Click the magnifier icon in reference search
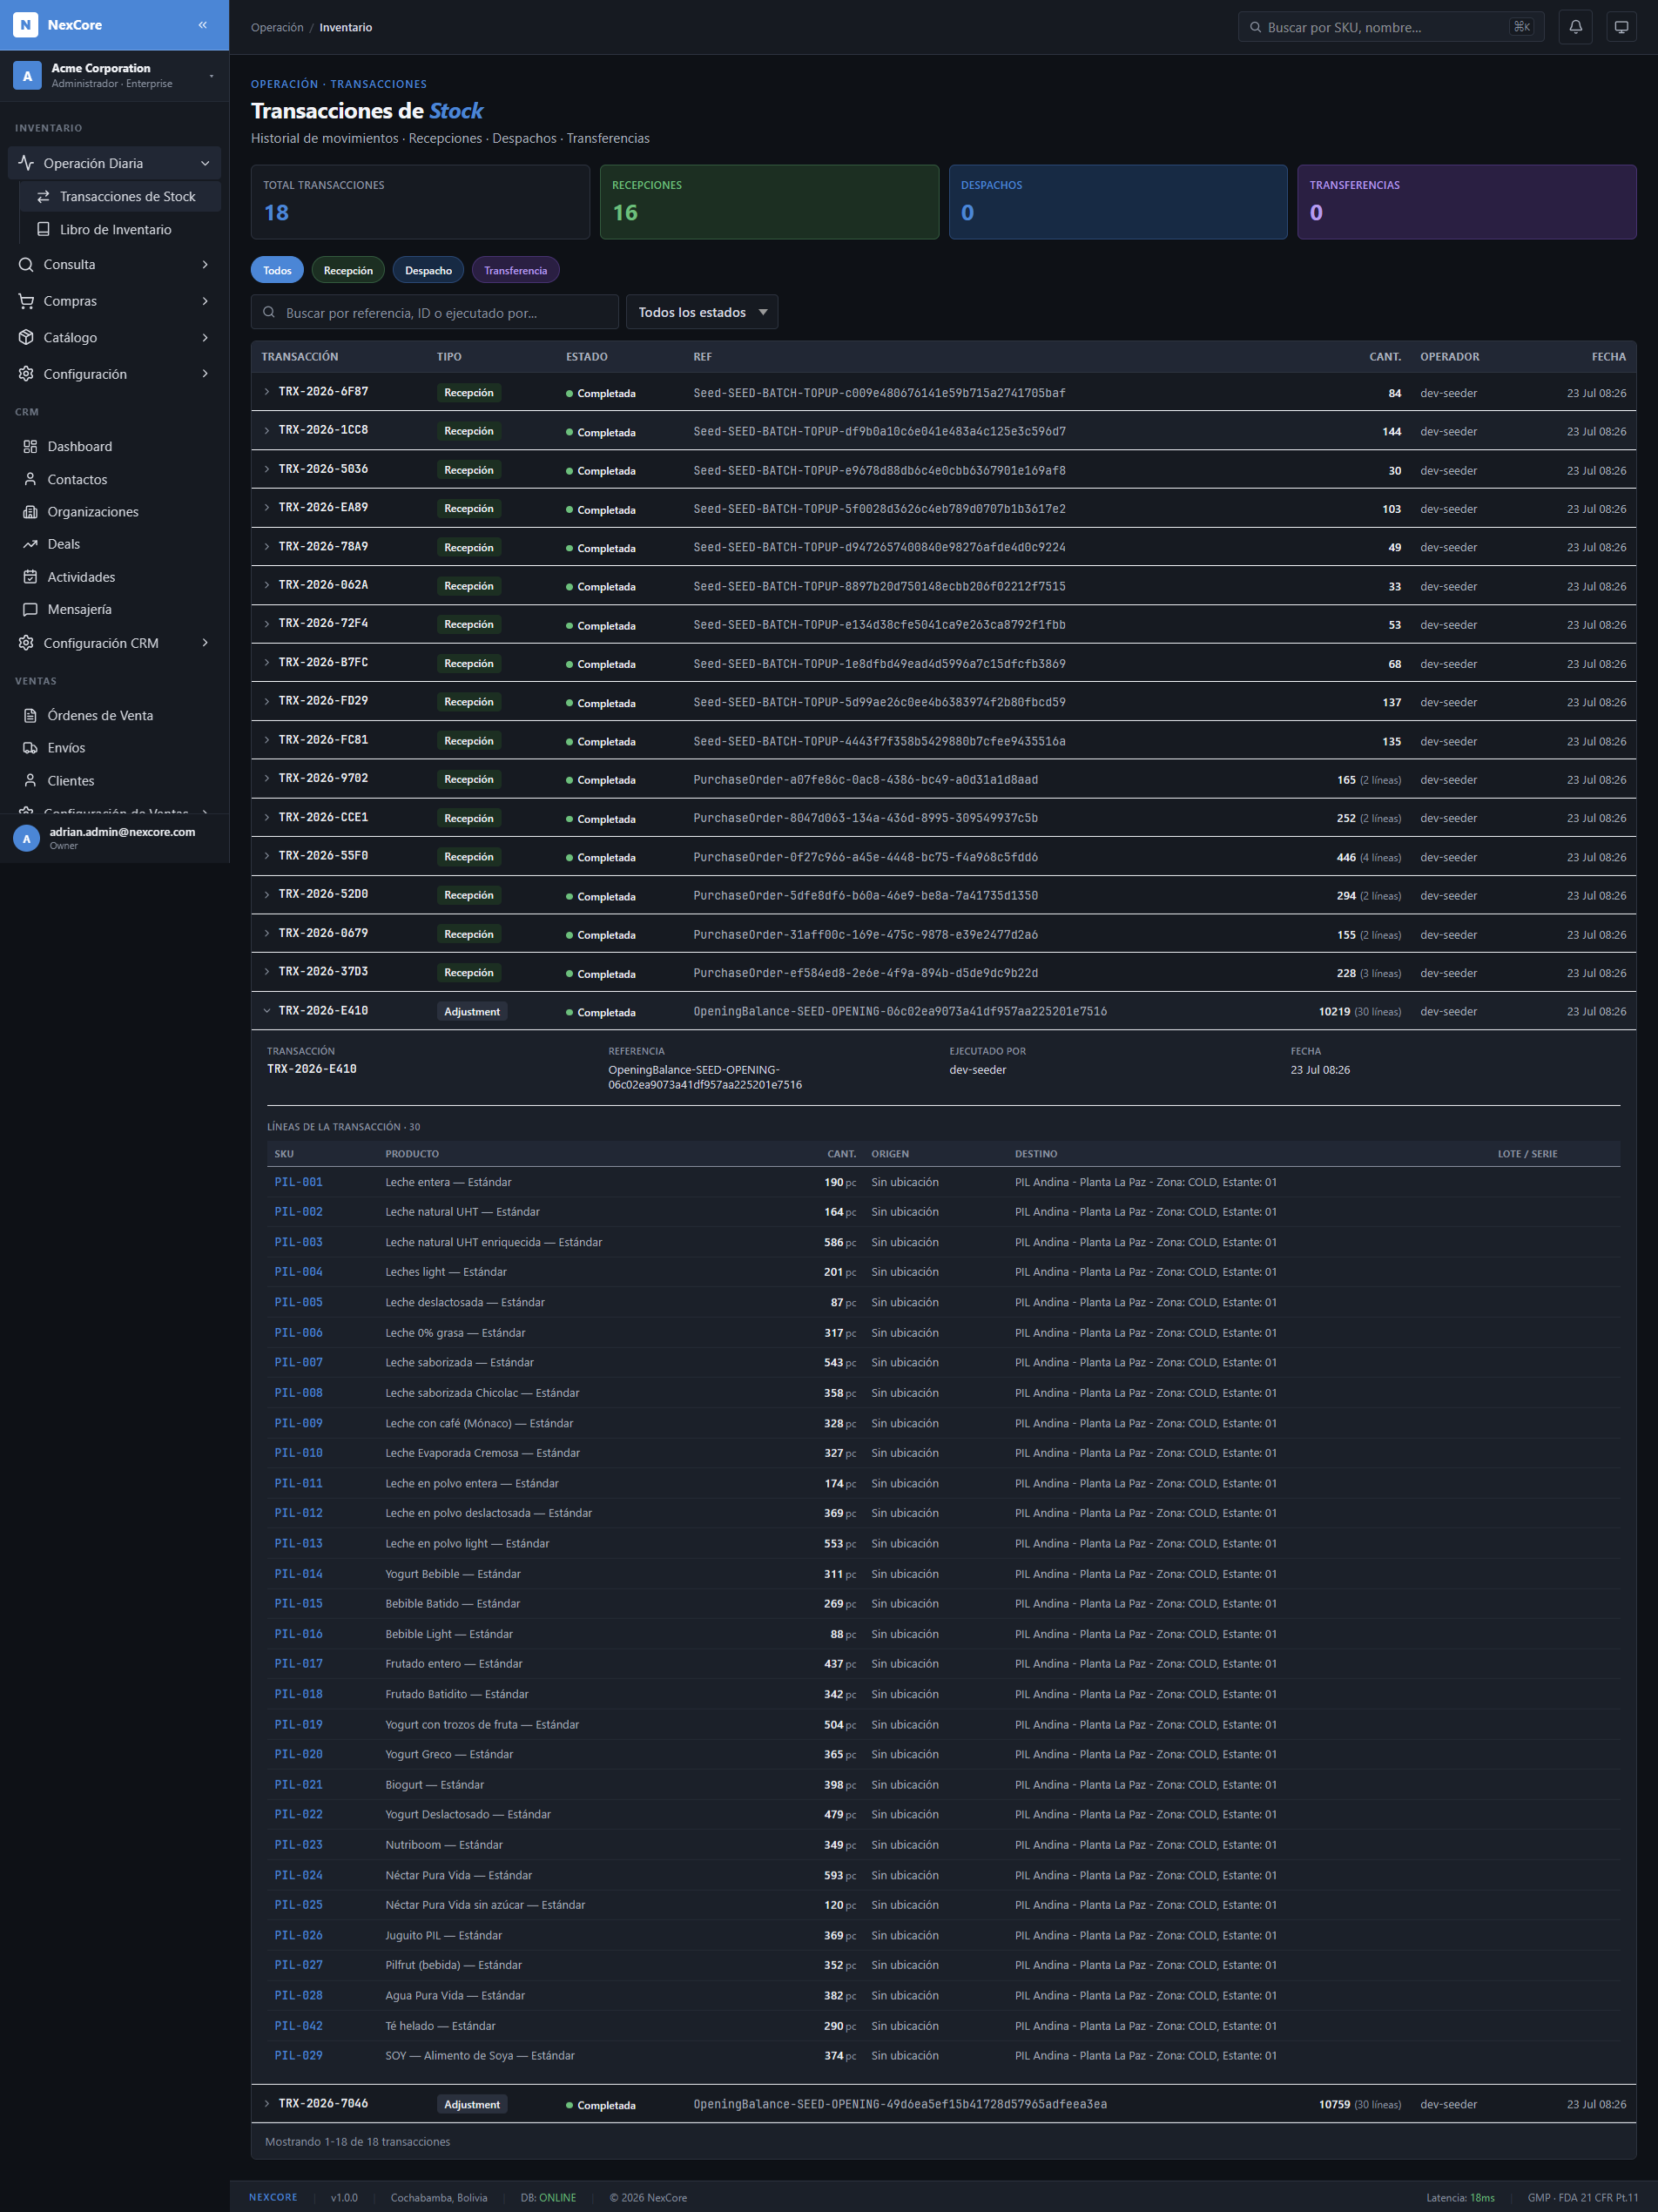1658x2212 pixels. [x=269, y=312]
